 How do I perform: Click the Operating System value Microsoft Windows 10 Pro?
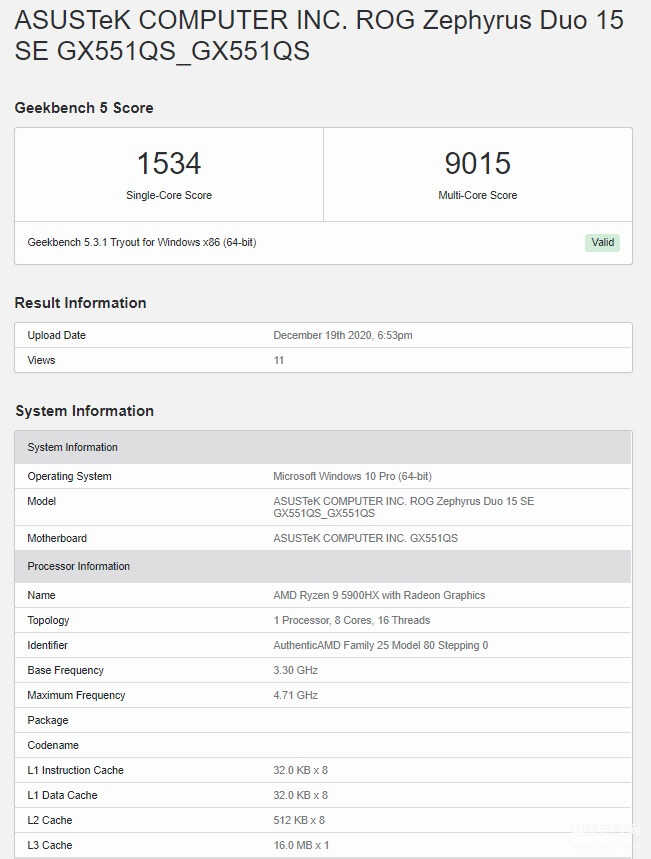point(352,476)
